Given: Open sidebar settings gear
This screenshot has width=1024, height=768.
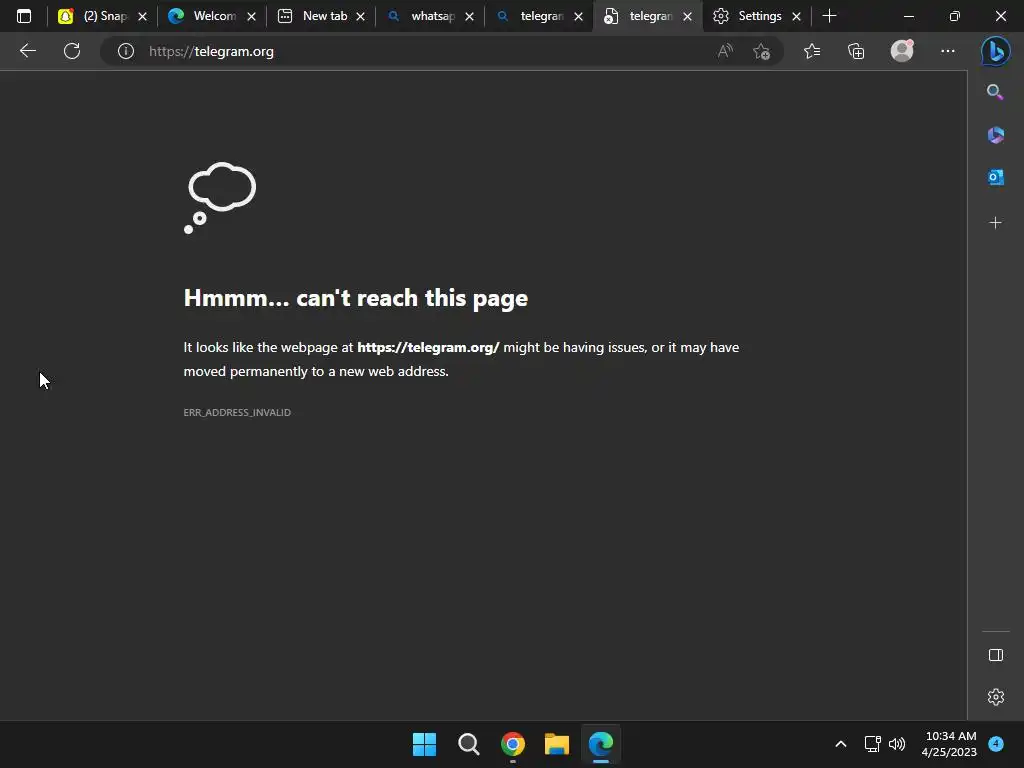Looking at the screenshot, I should point(995,697).
